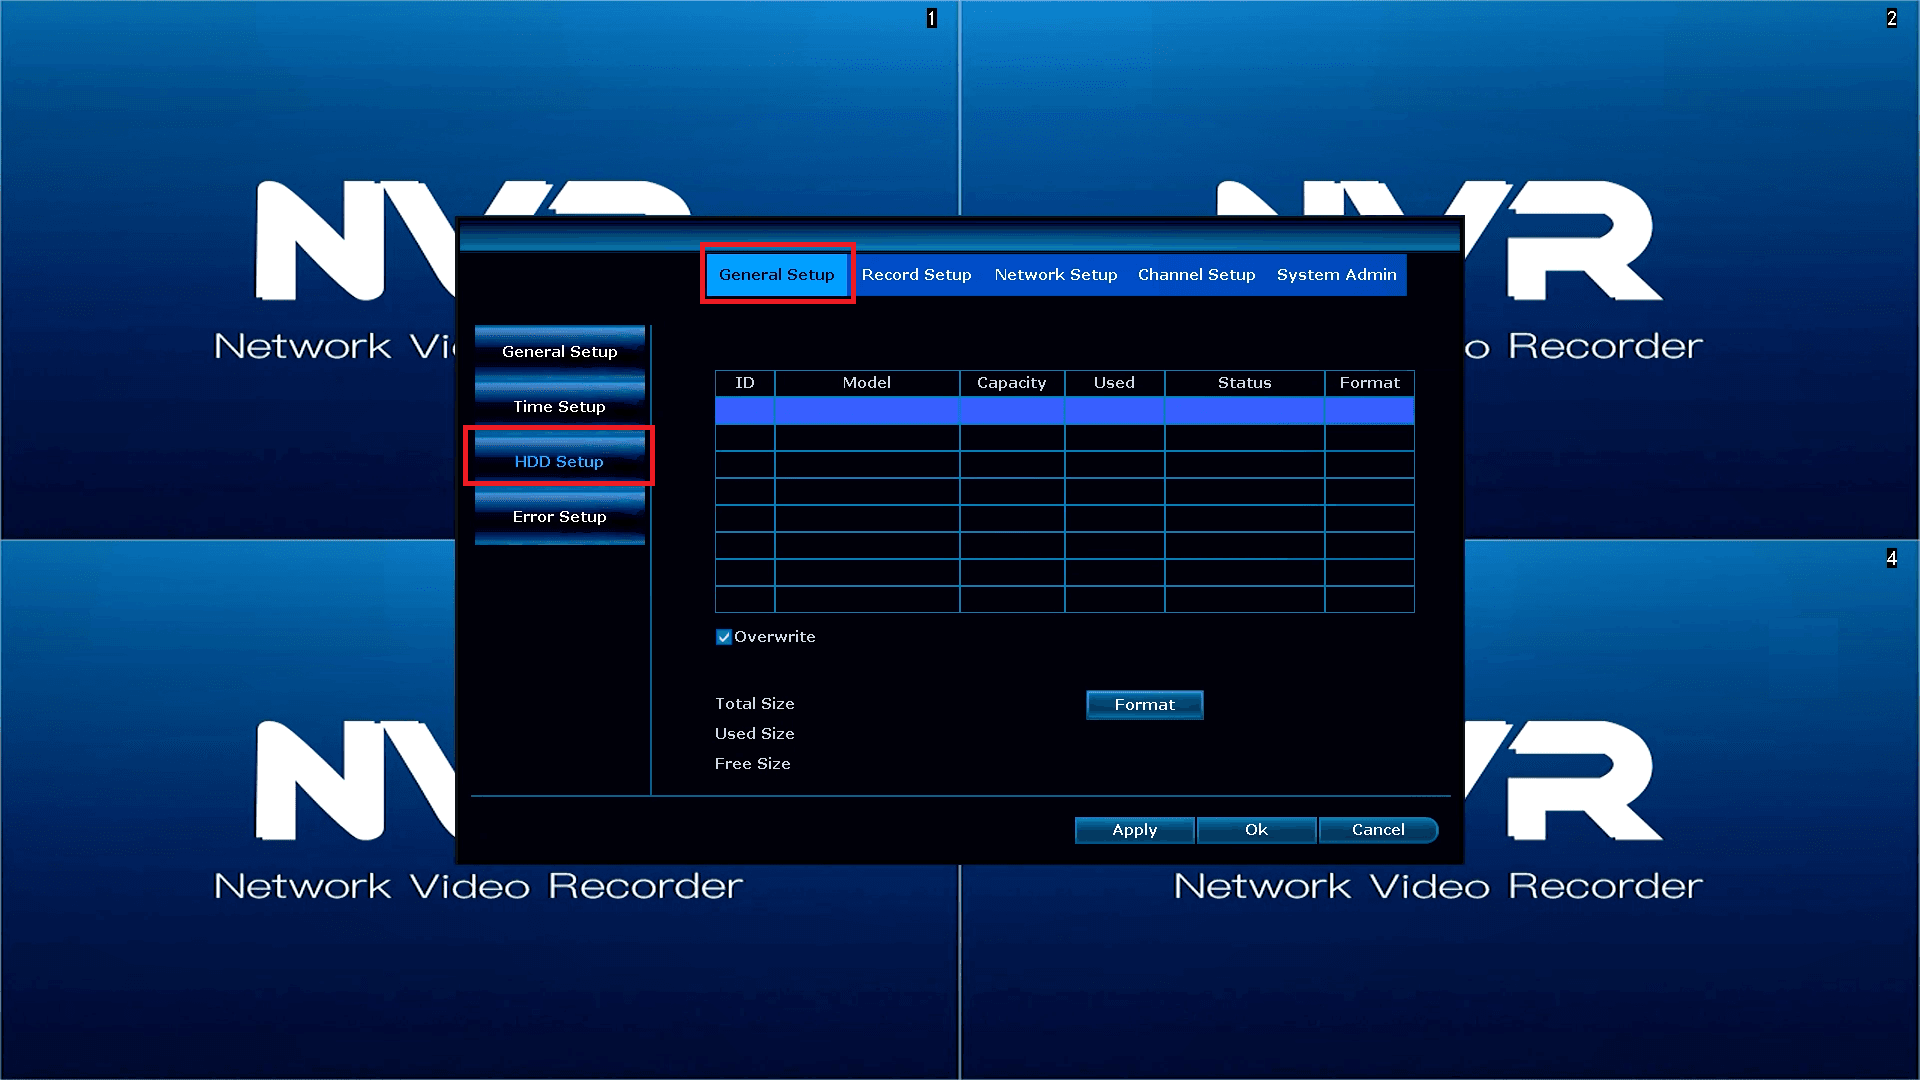1920x1080 pixels.
Task: Click the Model column header
Action: click(x=867, y=383)
